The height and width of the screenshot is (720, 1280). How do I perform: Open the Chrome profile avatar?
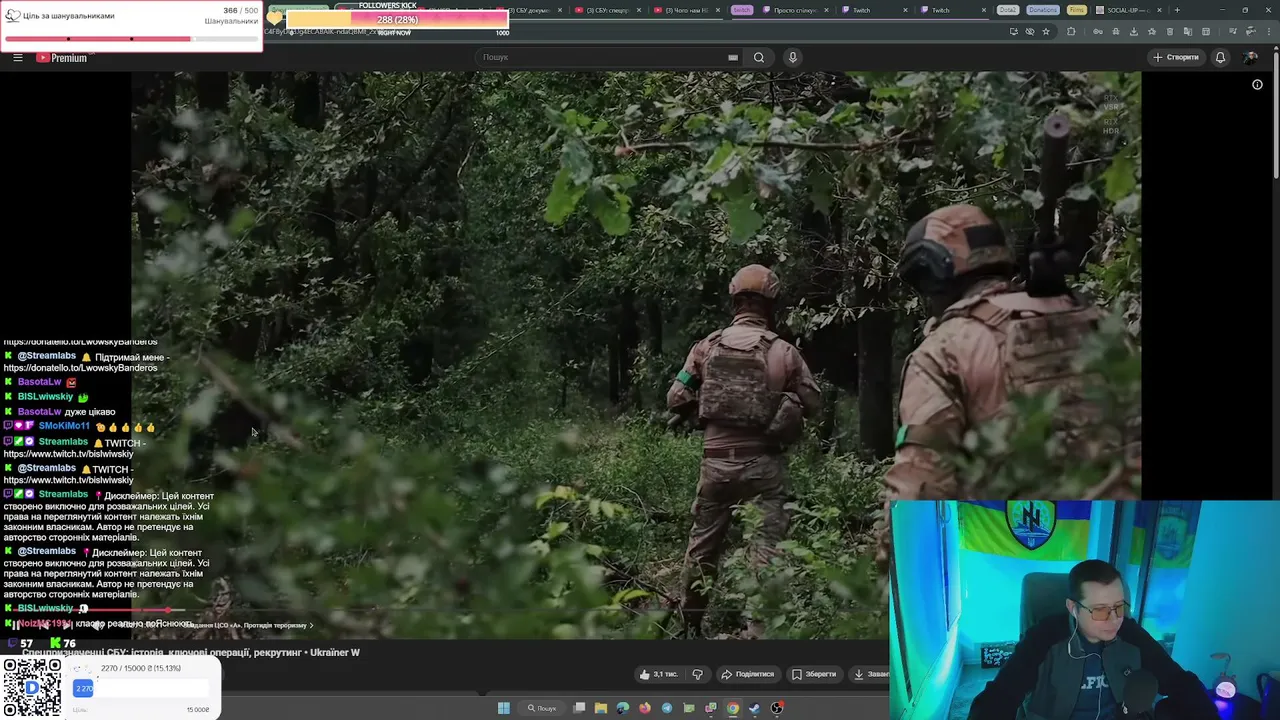tap(1250, 31)
